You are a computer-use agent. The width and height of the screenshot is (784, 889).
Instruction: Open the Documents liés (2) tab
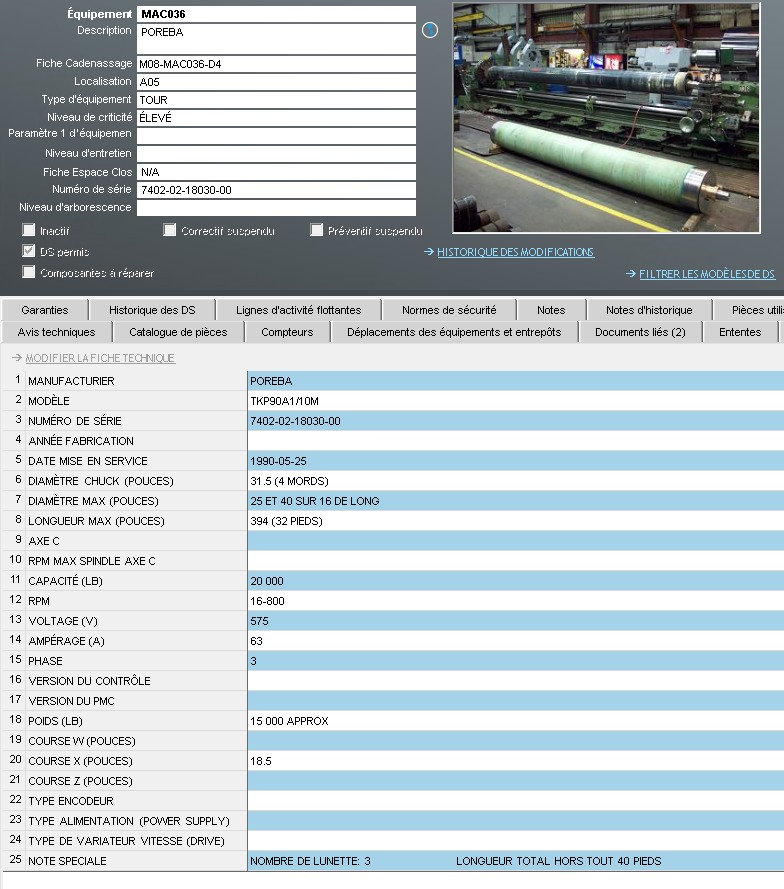[640, 332]
